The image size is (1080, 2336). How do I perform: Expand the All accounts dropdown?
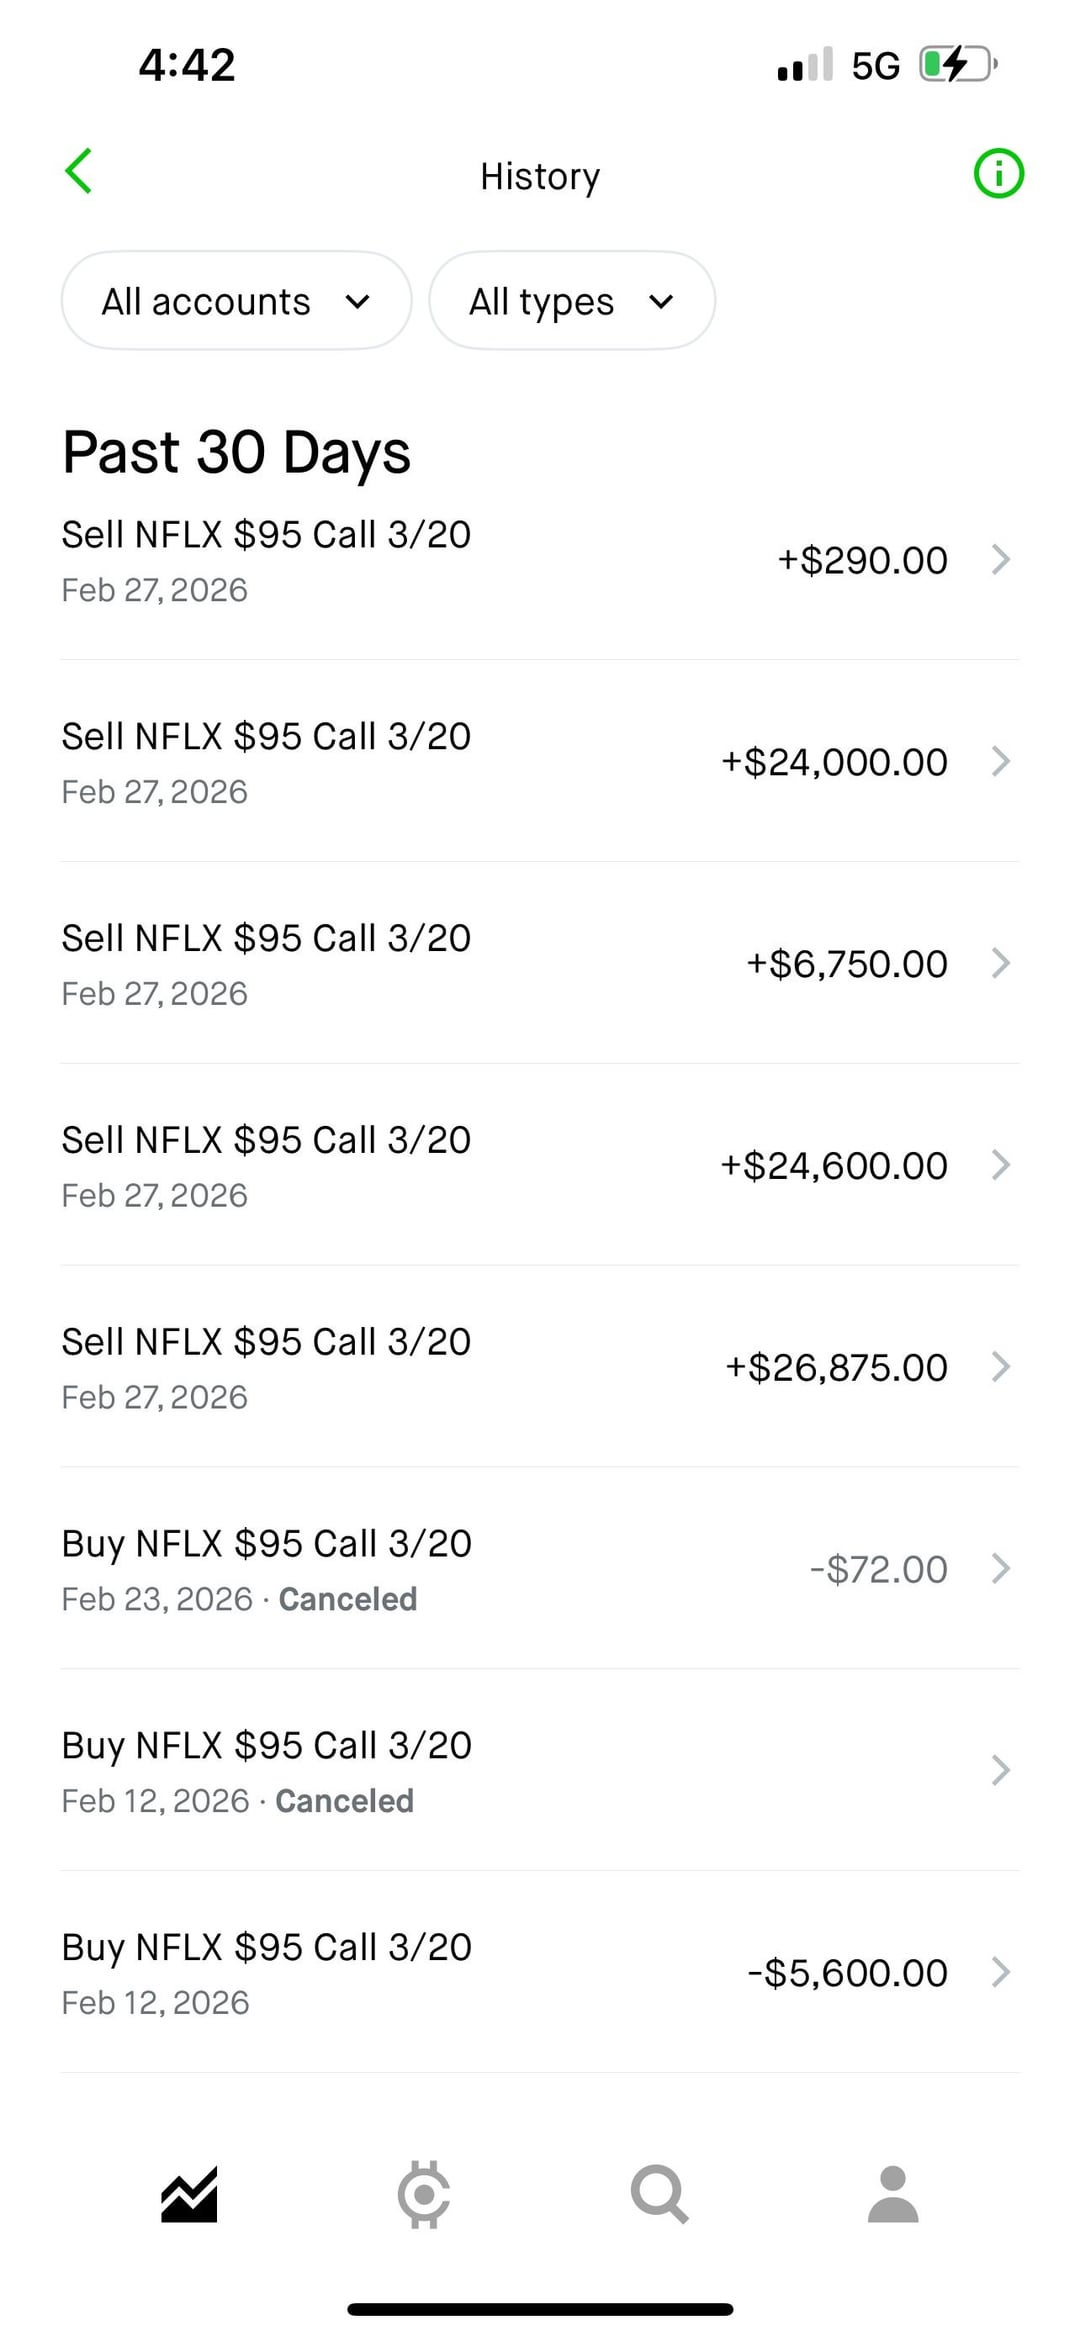pyautogui.click(x=237, y=301)
